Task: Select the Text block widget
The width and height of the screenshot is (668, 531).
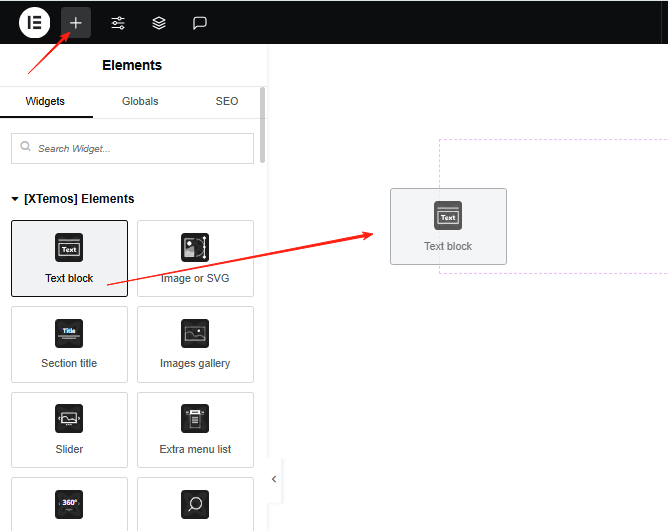Action: pos(69,258)
